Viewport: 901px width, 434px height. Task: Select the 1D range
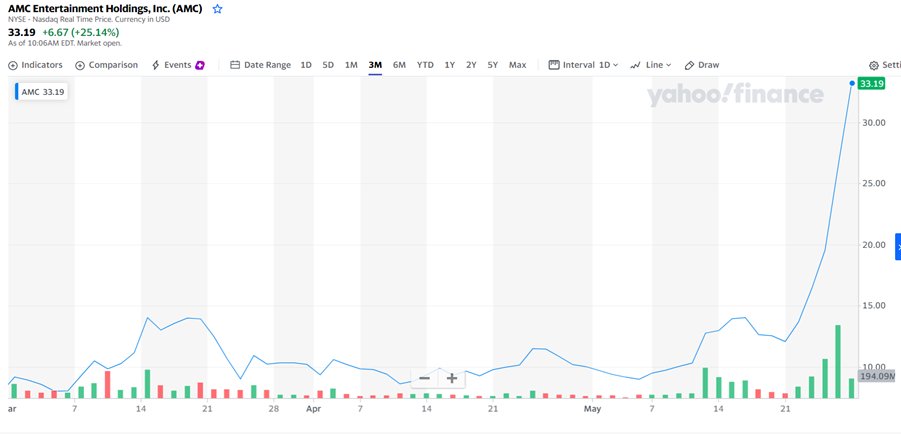click(306, 65)
